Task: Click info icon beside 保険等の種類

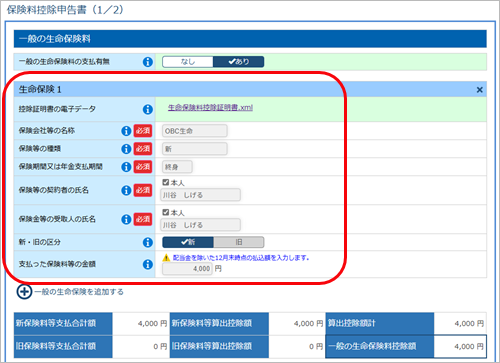Action: point(126,149)
